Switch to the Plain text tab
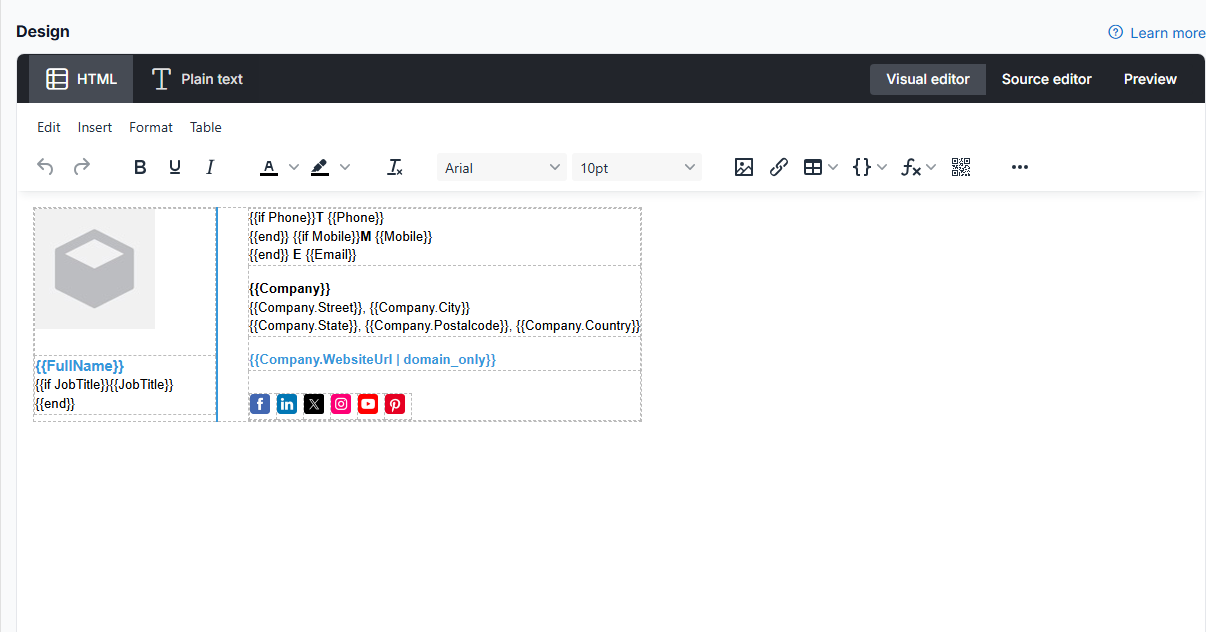The height and width of the screenshot is (632, 1221). click(x=197, y=79)
